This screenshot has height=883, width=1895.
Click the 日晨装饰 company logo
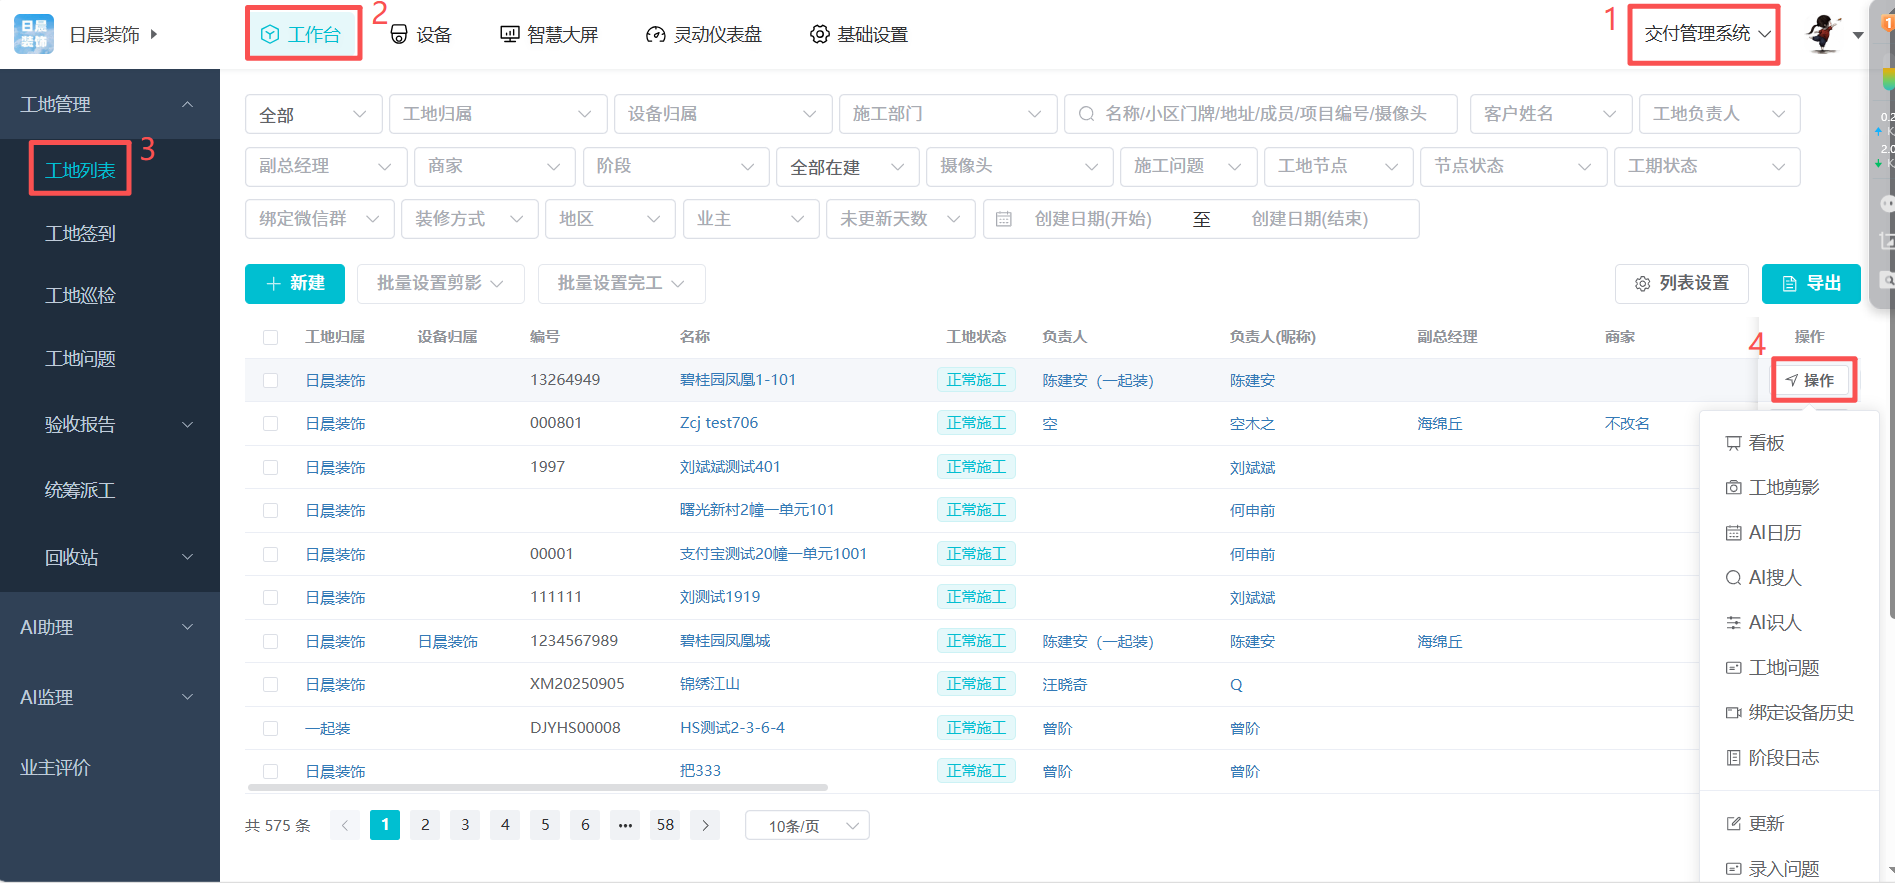pyautogui.click(x=34, y=34)
